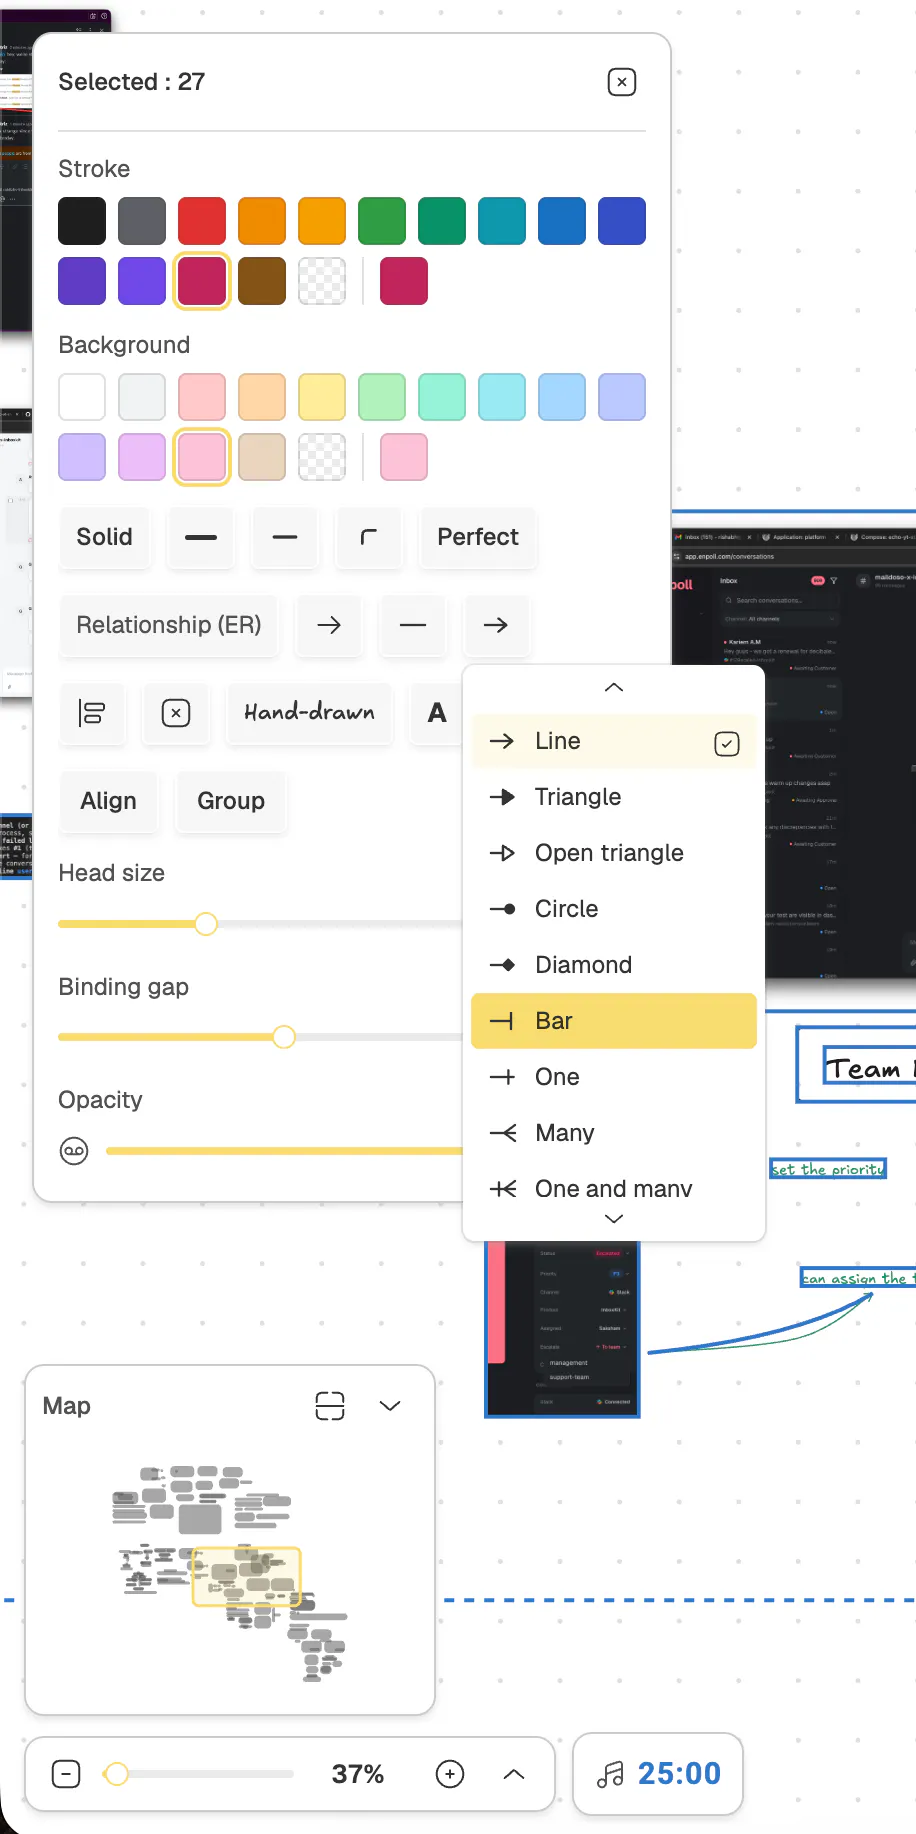Select the One and many option
Viewport: 916px width, 1834px height.
click(x=614, y=1189)
